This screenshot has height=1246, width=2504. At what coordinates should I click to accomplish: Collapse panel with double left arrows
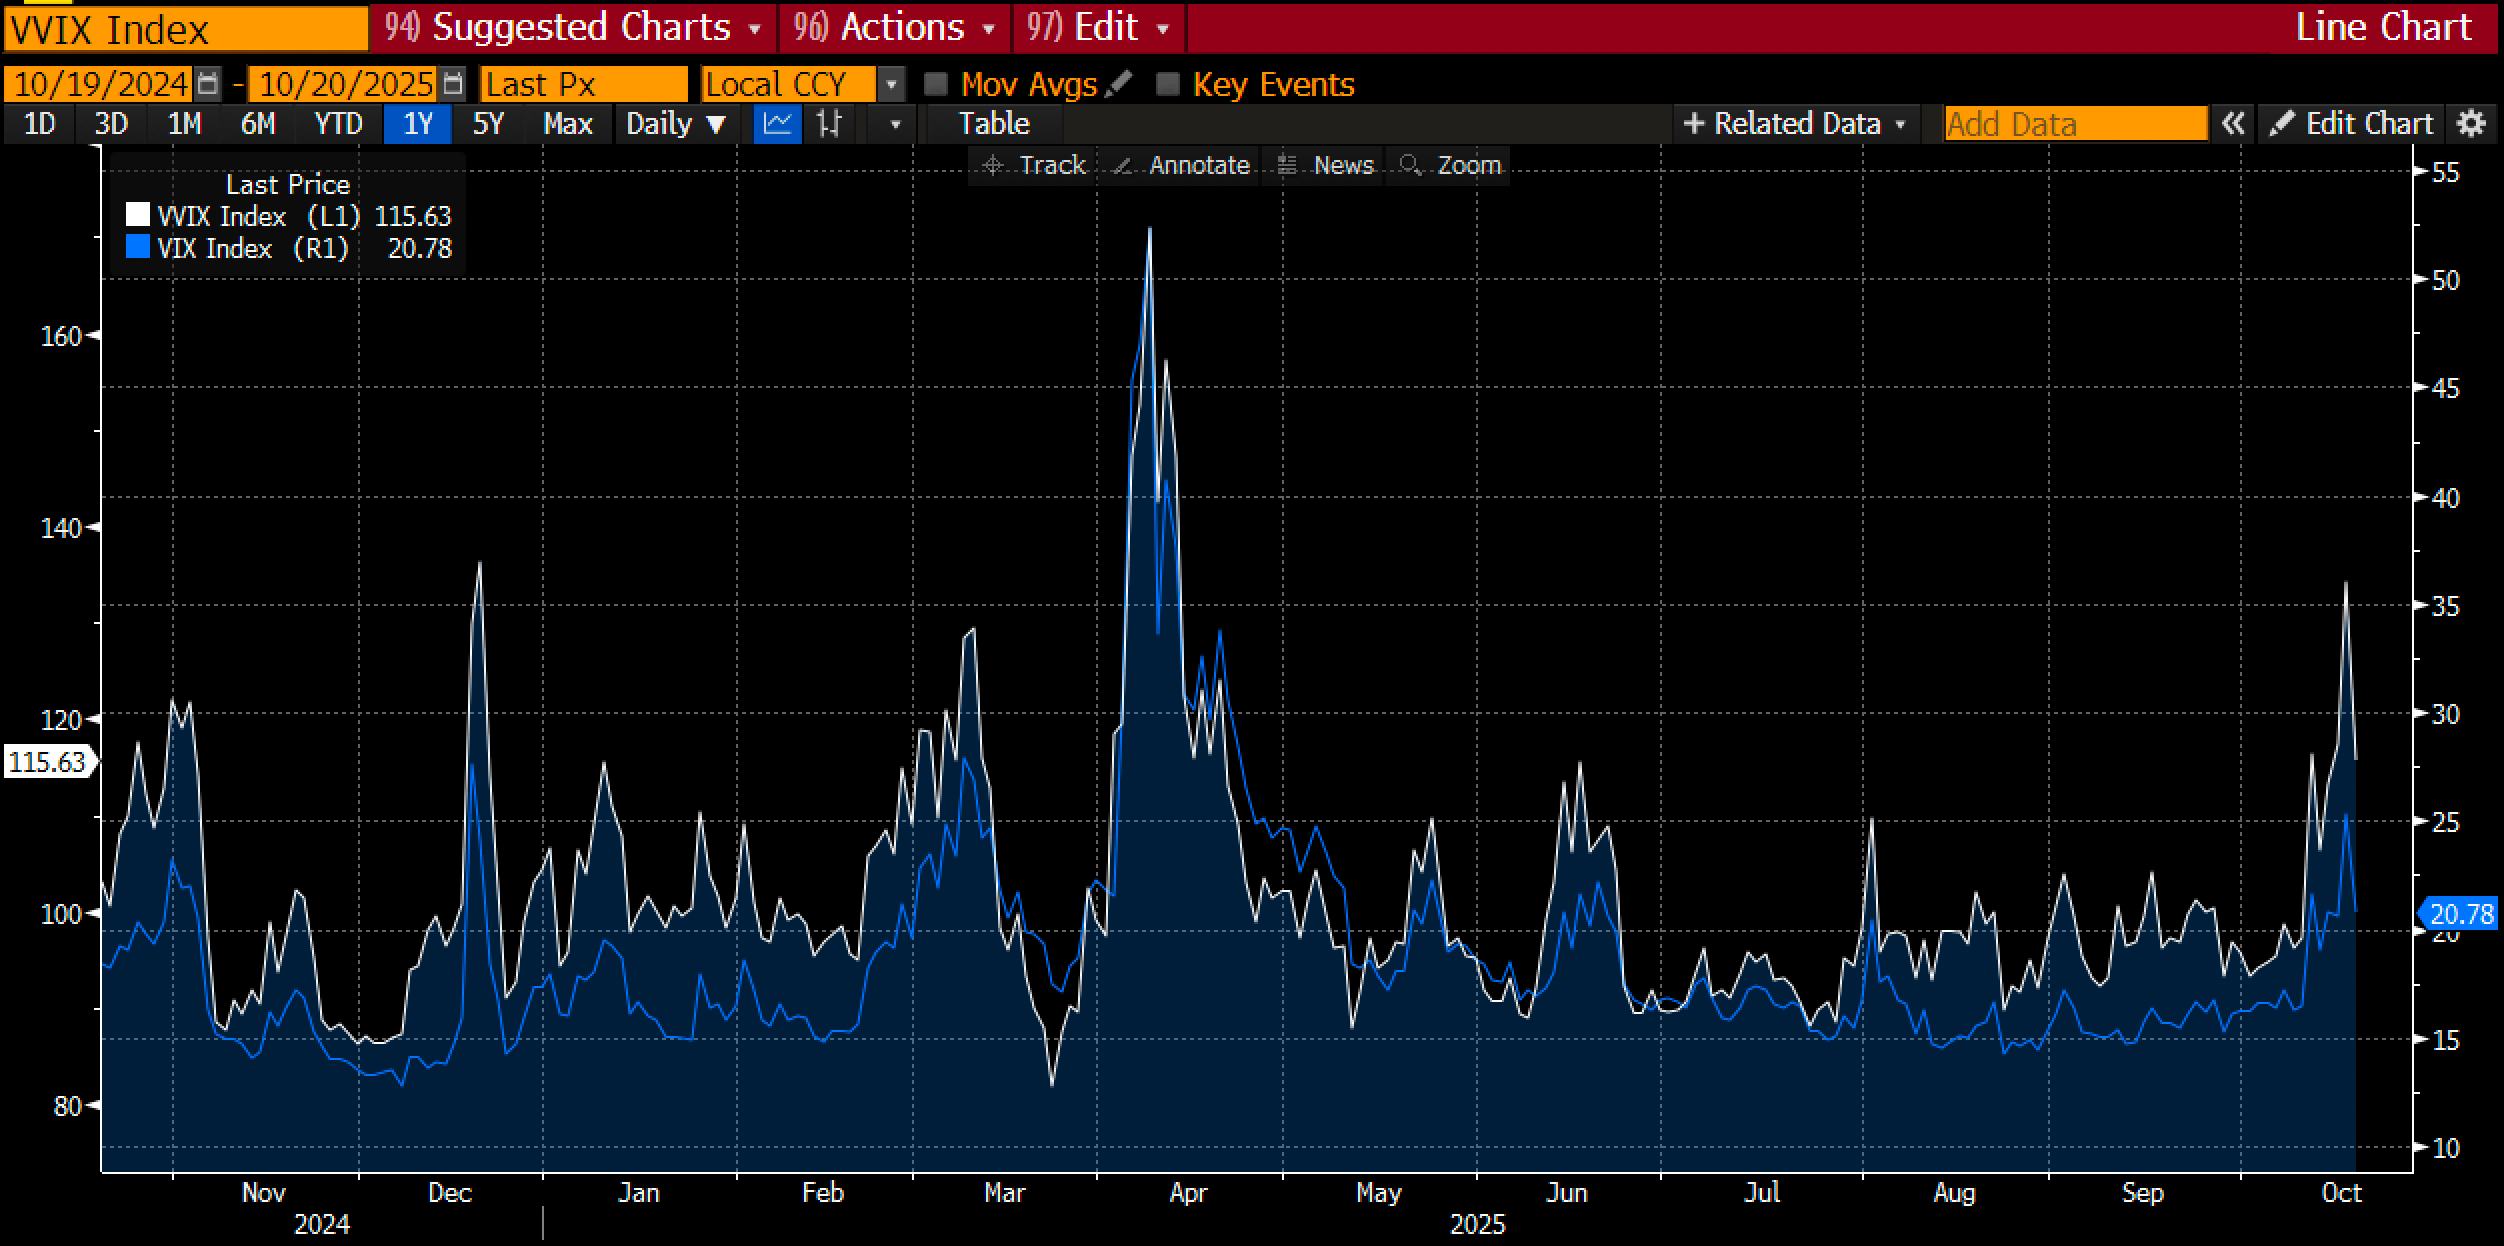pyautogui.click(x=2233, y=124)
